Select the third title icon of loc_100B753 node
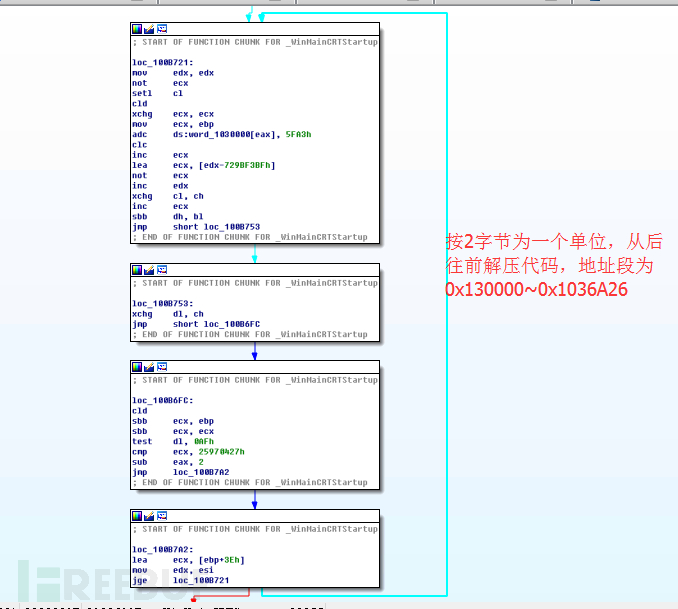678x609 pixels. coord(162,270)
